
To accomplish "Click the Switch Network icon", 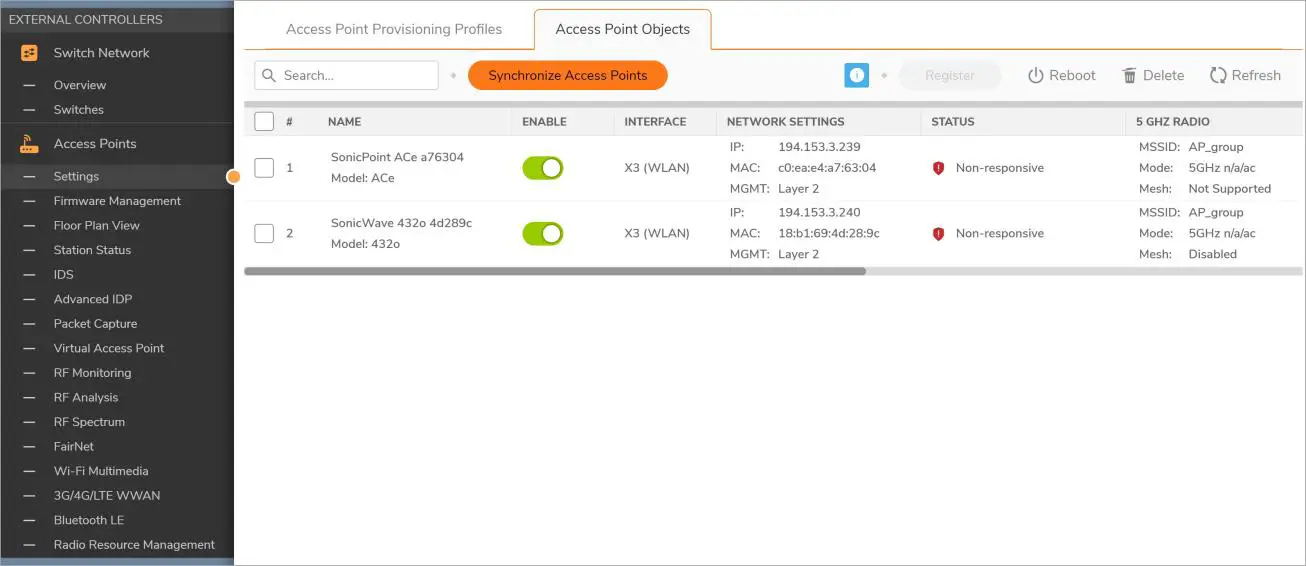I will pyautogui.click(x=29, y=53).
